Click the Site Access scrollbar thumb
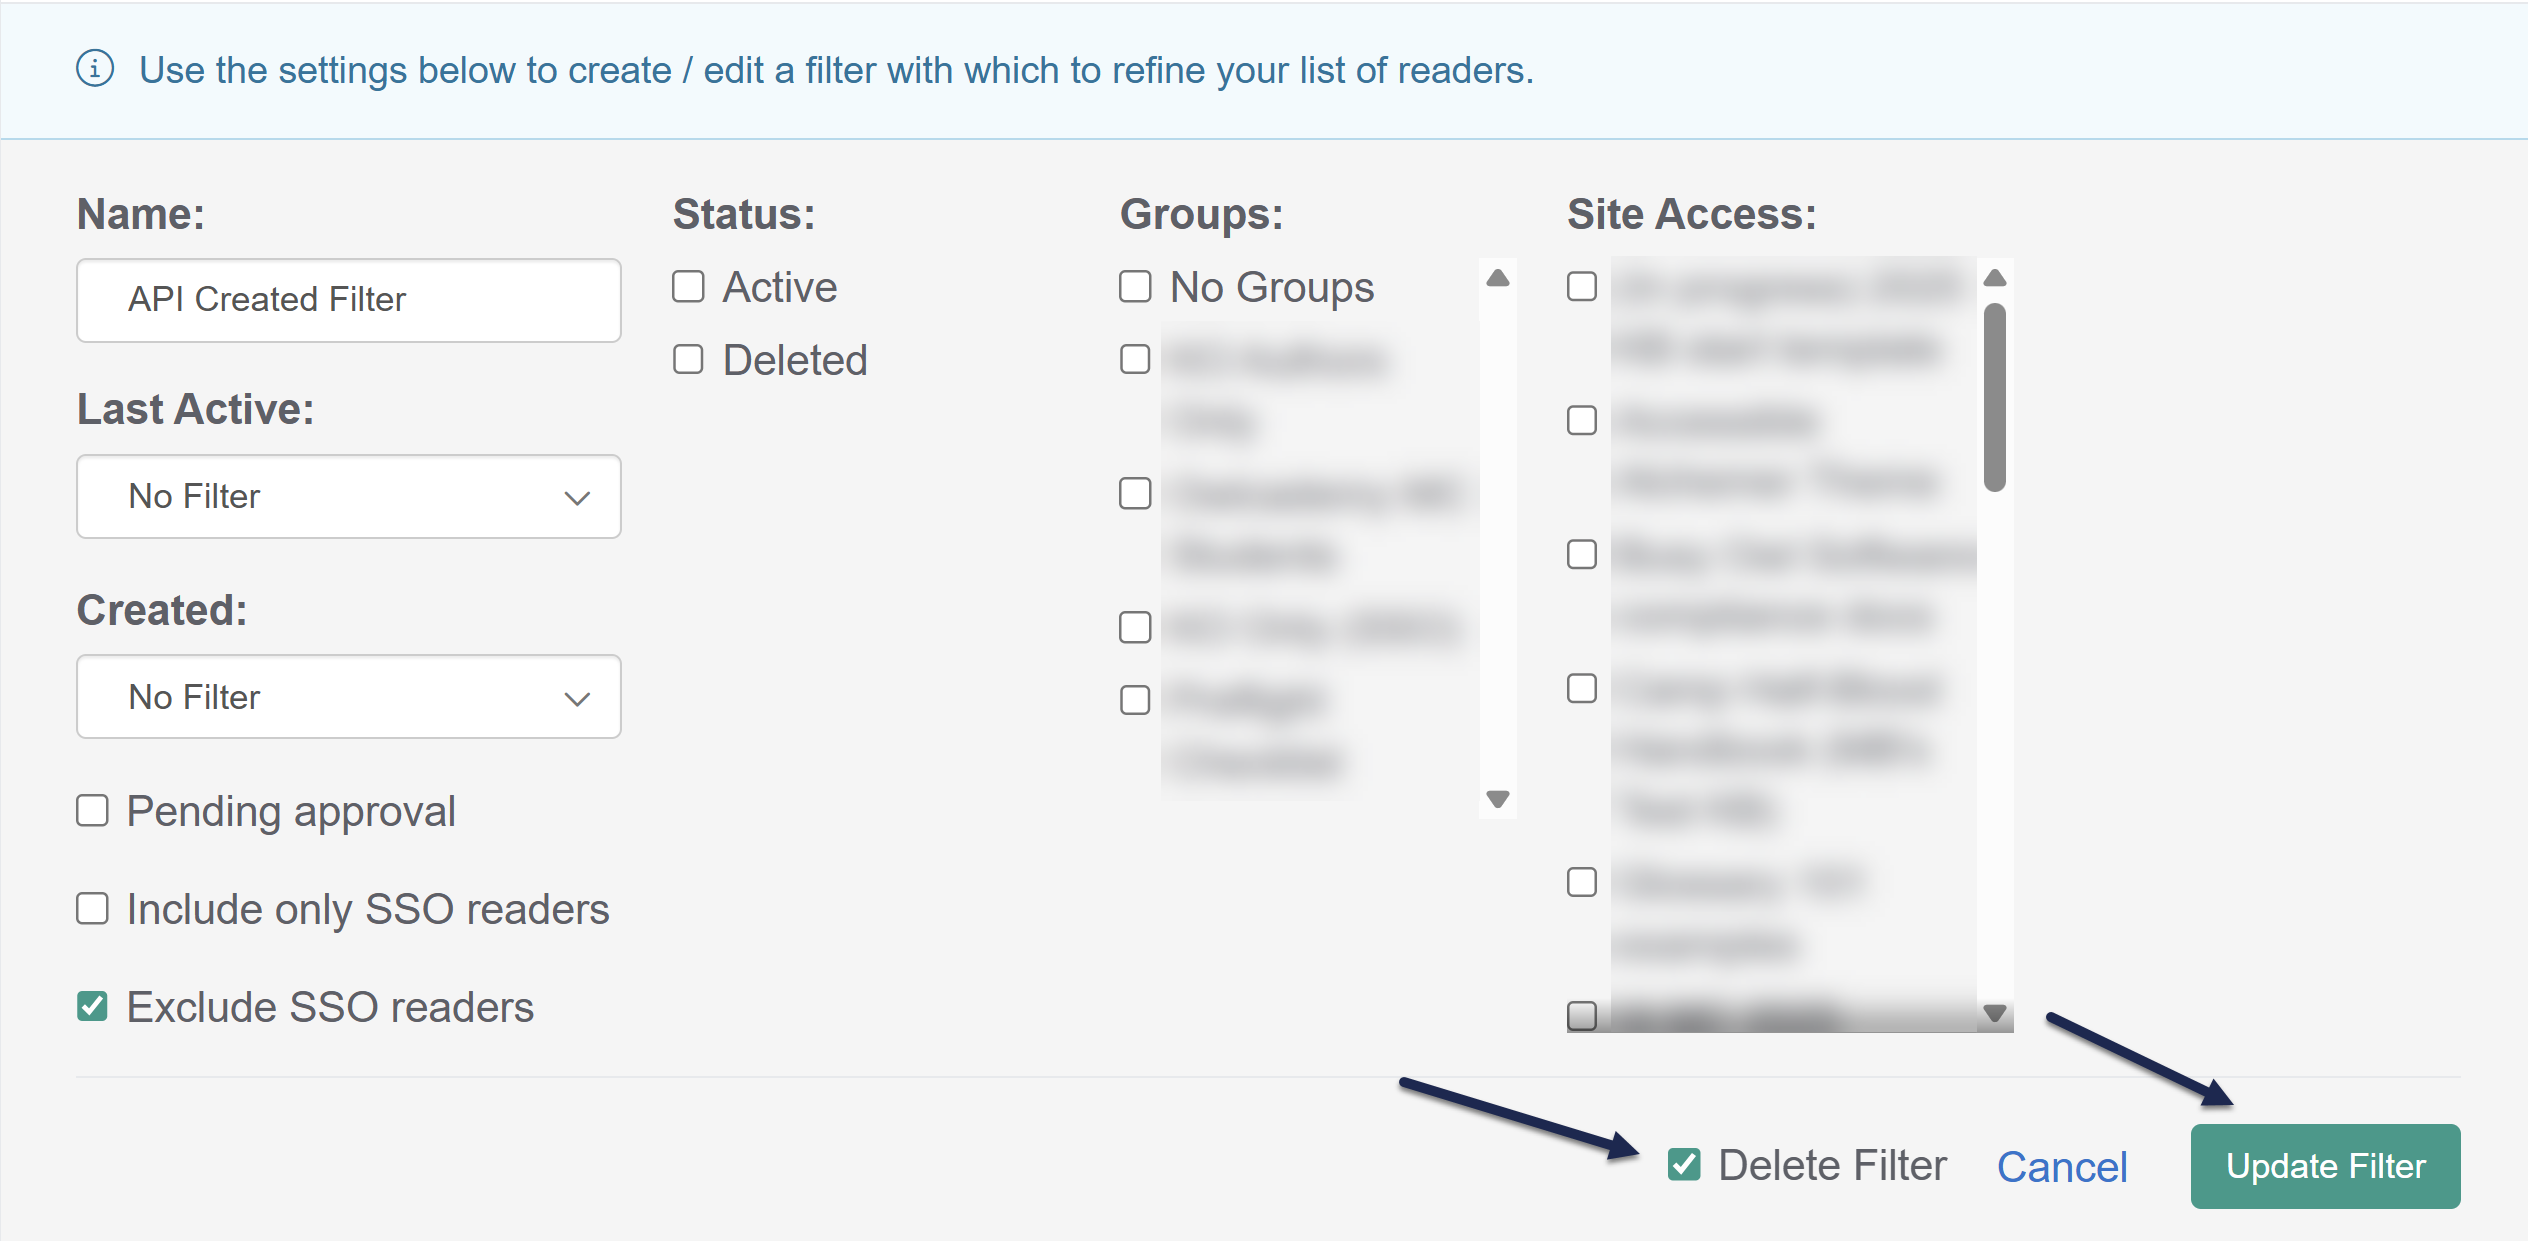This screenshot has height=1241, width=2528. (1994, 398)
